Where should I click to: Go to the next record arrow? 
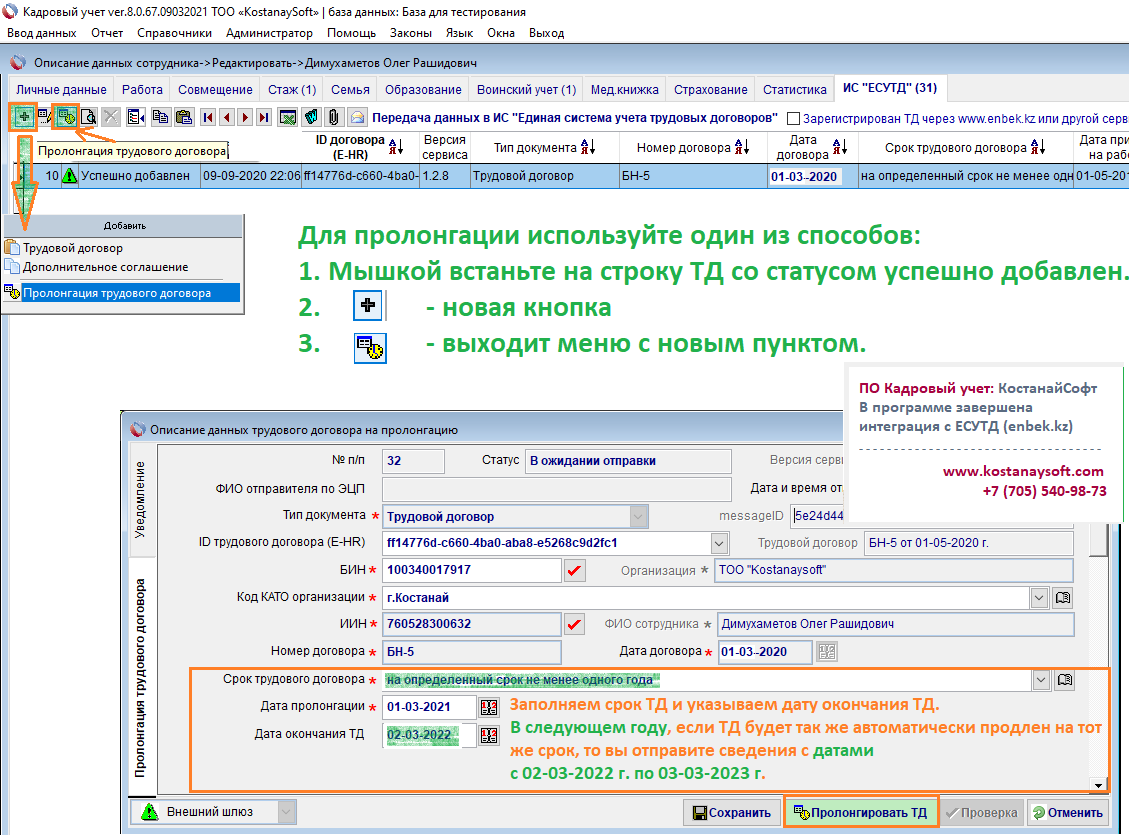[246, 117]
